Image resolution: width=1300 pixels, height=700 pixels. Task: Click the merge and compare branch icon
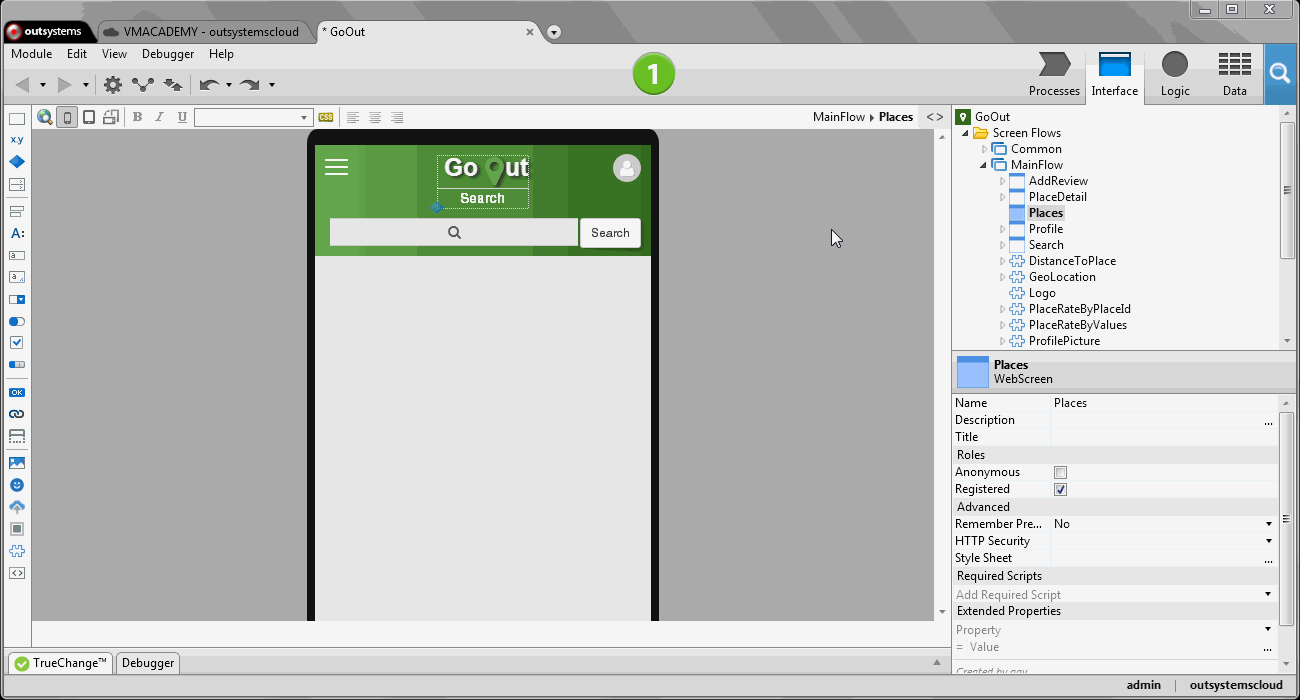143,85
